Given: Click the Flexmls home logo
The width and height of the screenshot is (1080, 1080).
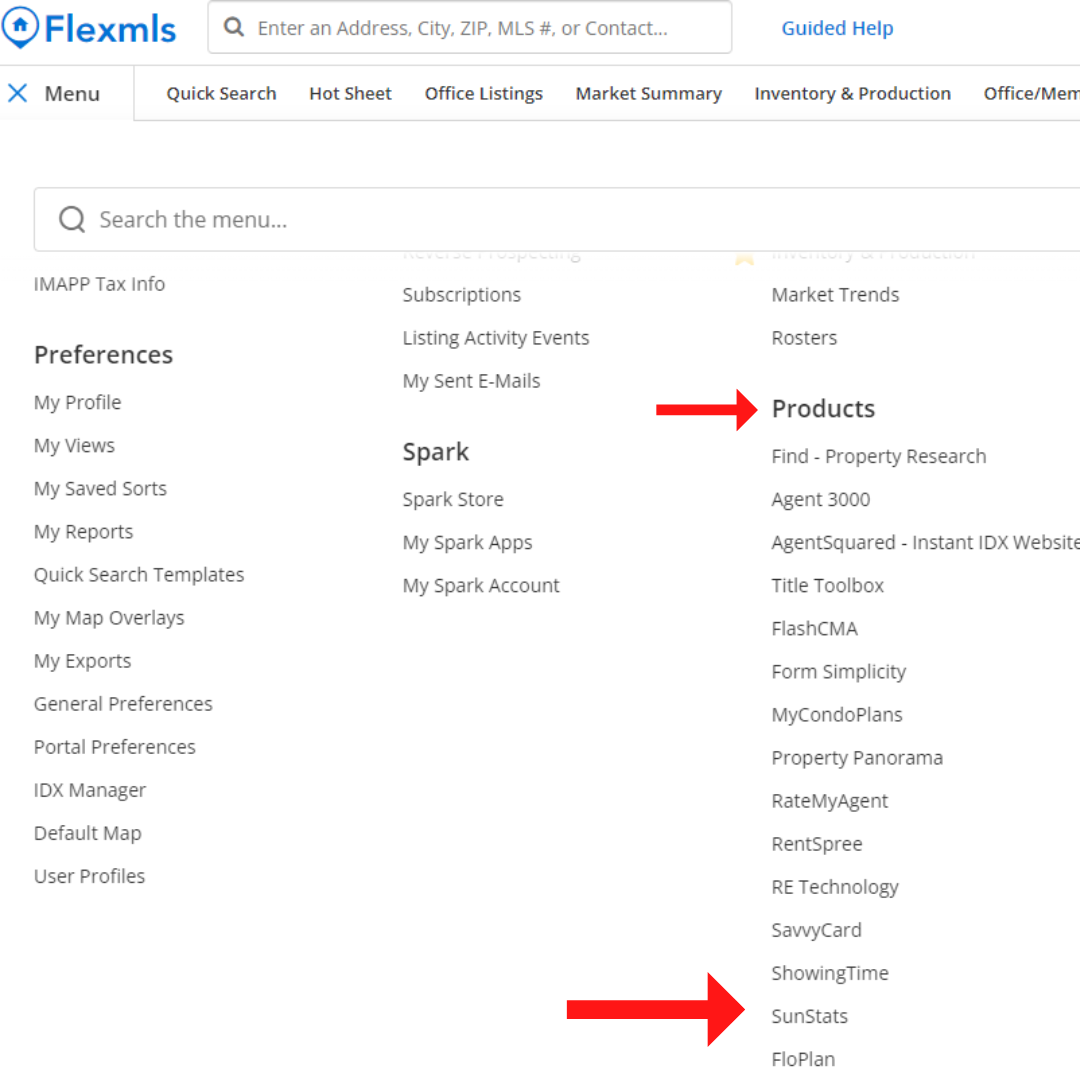Looking at the screenshot, I should point(88,28).
